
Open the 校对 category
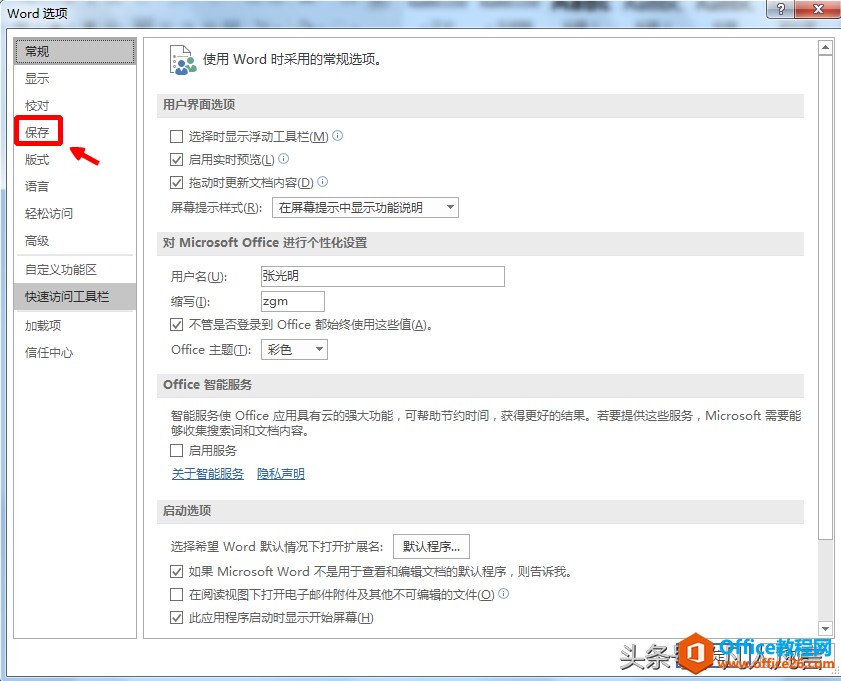point(75,106)
